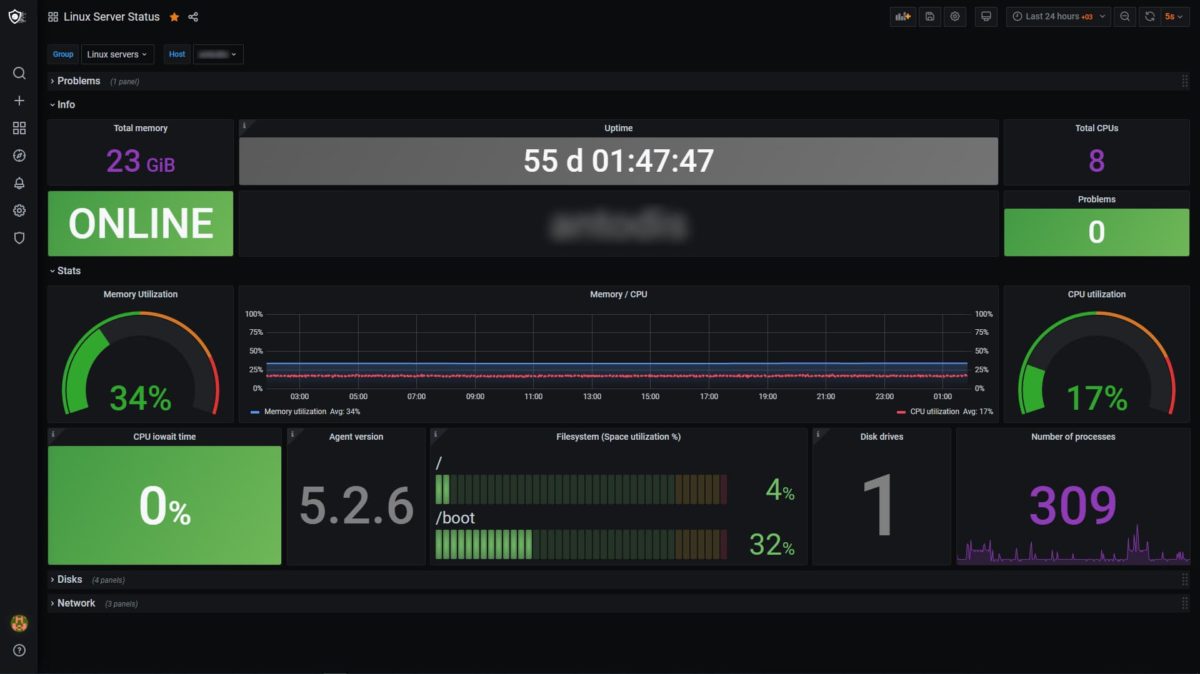Open the Explore compass icon

(19, 156)
